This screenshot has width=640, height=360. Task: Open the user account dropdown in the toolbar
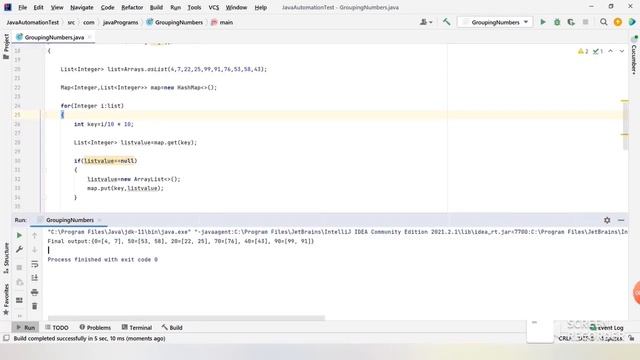point(426,22)
